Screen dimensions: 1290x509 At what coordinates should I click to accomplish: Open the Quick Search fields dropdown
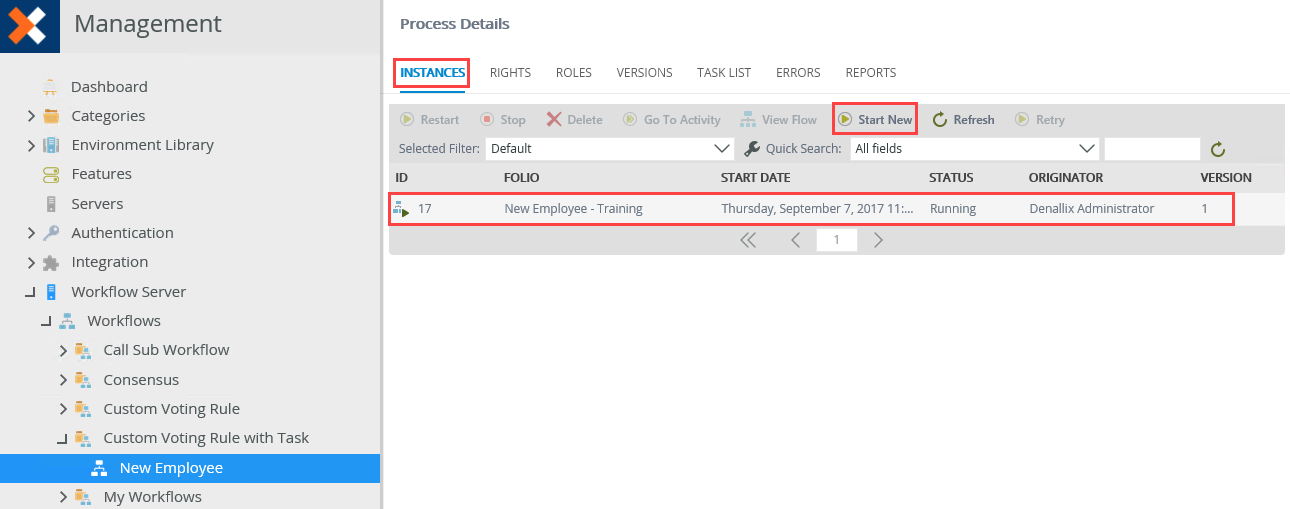click(x=974, y=149)
